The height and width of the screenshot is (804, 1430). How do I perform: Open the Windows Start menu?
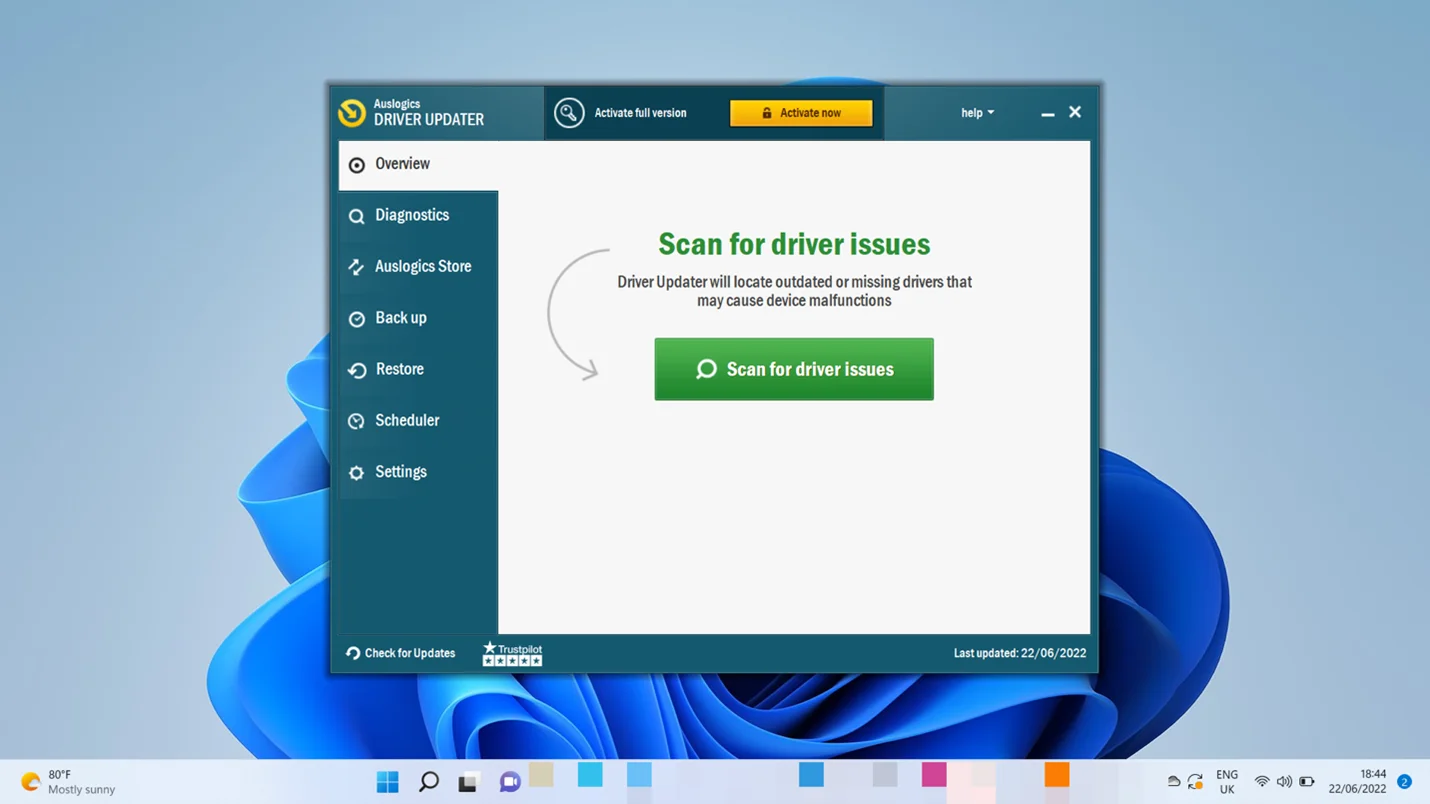(387, 782)
